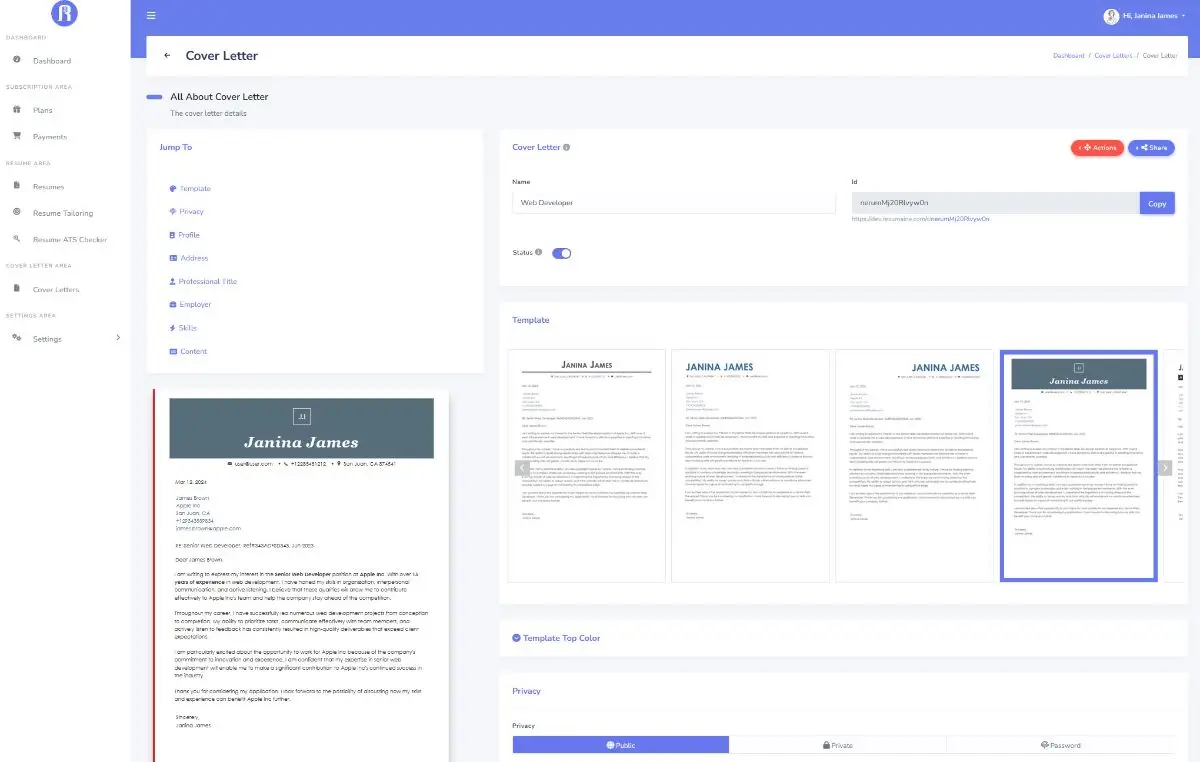This screenshot has width=1200, height=762.
Task: Open Settings from the sidebar menu
Action: [x=47, y=339]
